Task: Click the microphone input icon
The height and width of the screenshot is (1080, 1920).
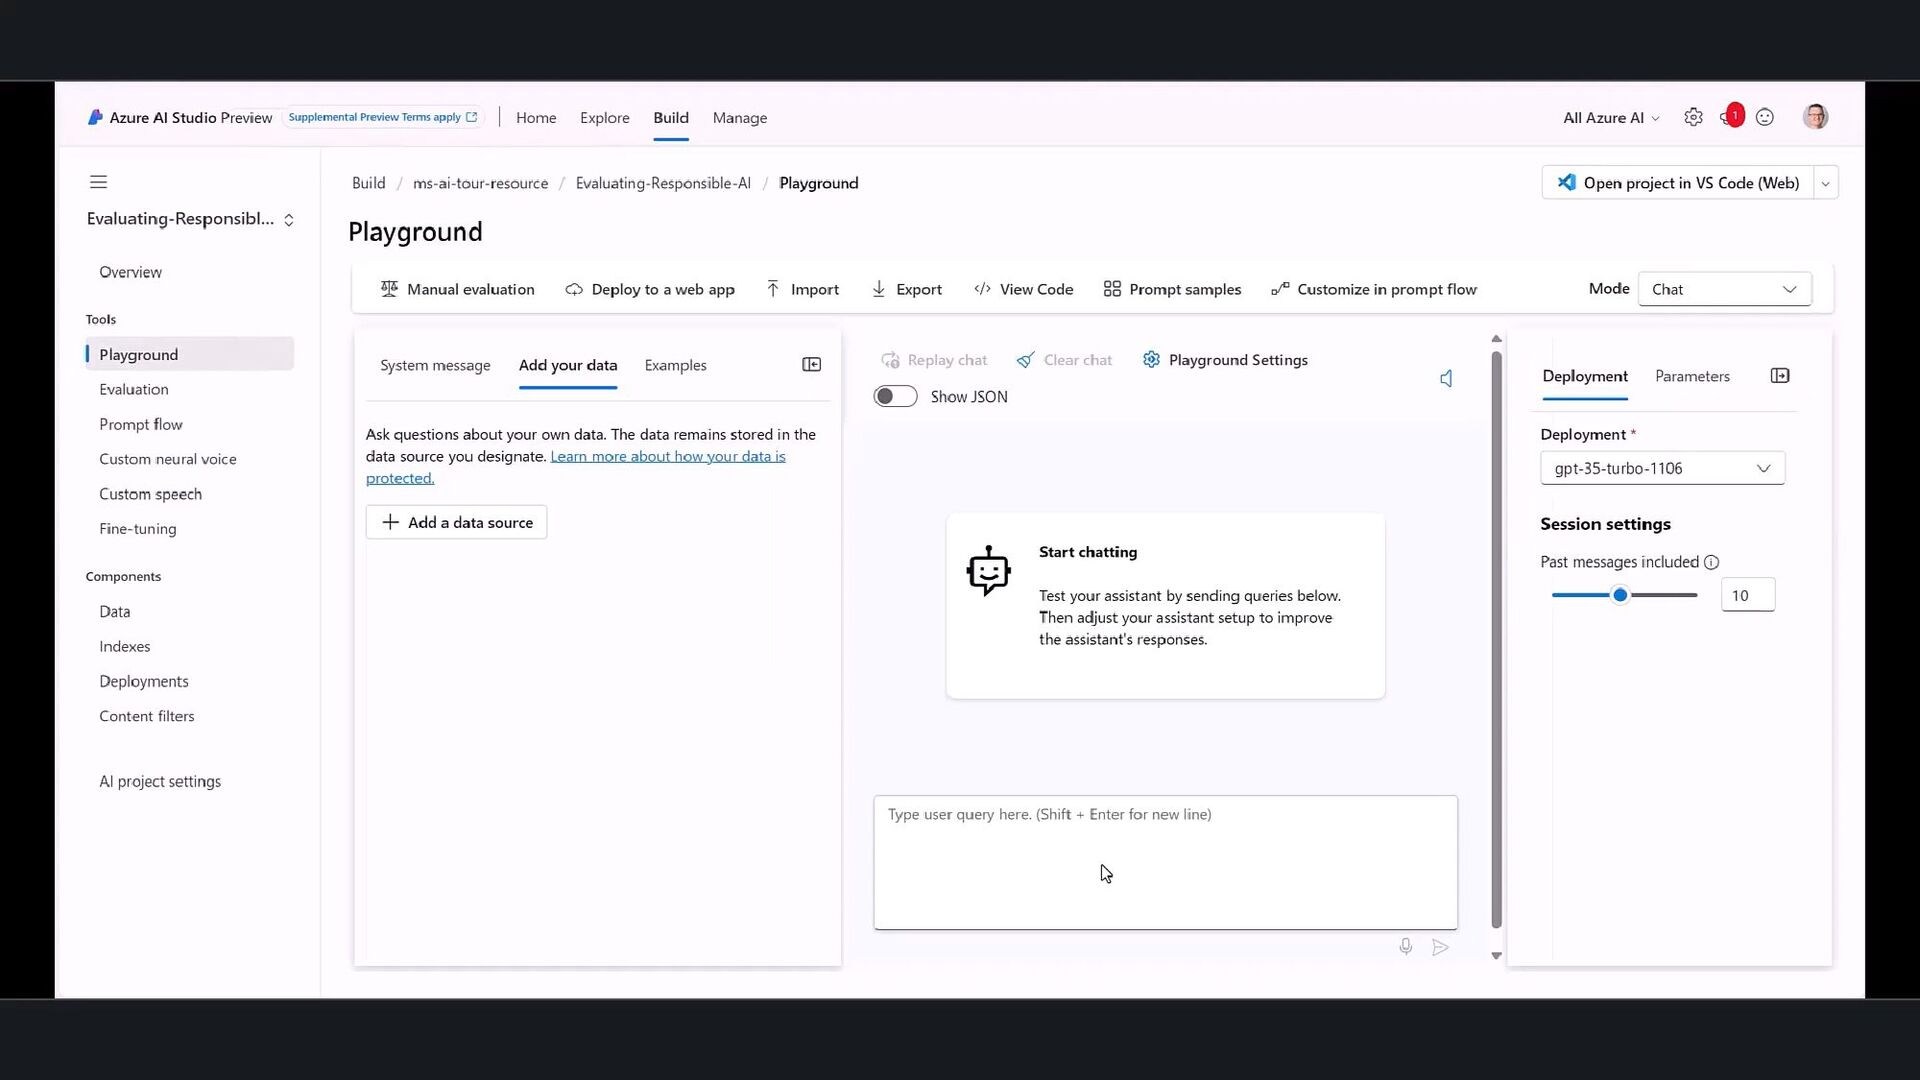Action: coord(1405,947)
